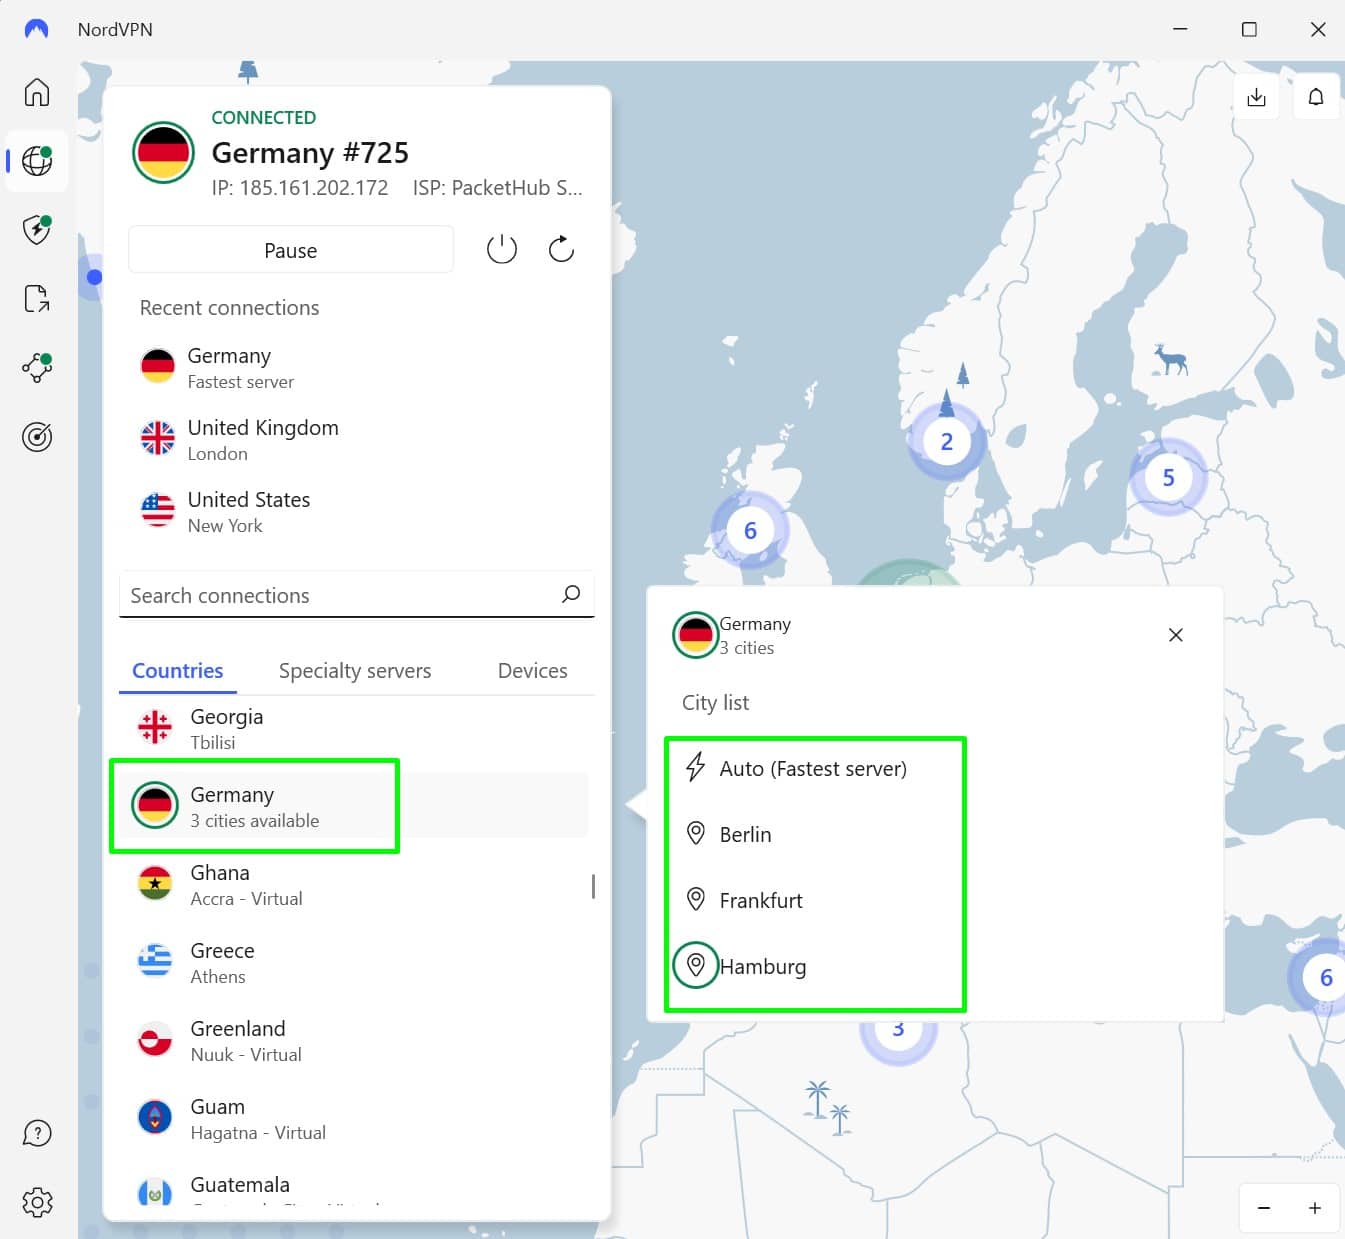Open the Dark Web Monitor radar icon
The width and height of the screenshot is (1345, 1239).
tap(37, 437)
